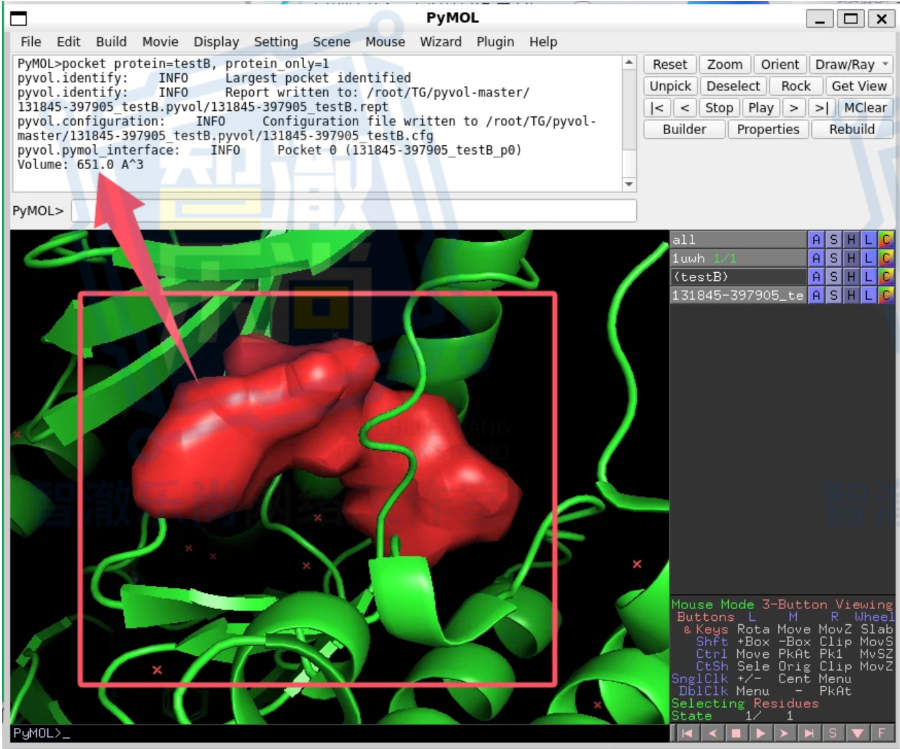Open Label menu for all row

pyautogui.click(x=868, y=239)
